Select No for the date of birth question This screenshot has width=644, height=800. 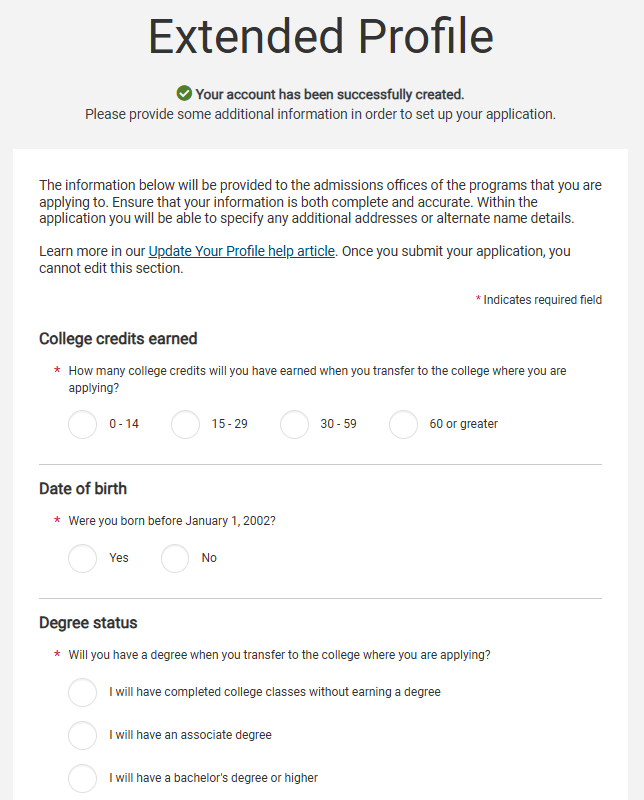[x=175, y=558]
